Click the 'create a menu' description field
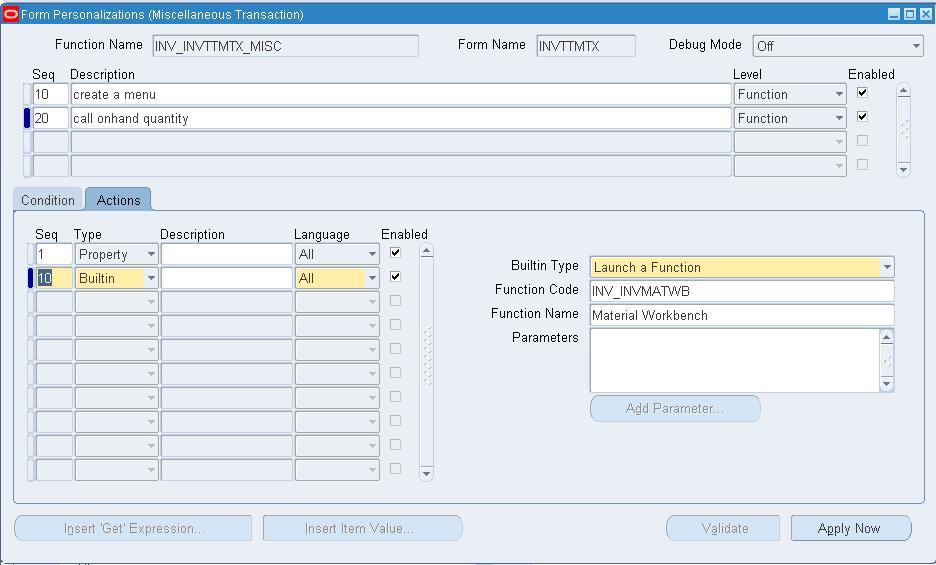 point(401,94)
